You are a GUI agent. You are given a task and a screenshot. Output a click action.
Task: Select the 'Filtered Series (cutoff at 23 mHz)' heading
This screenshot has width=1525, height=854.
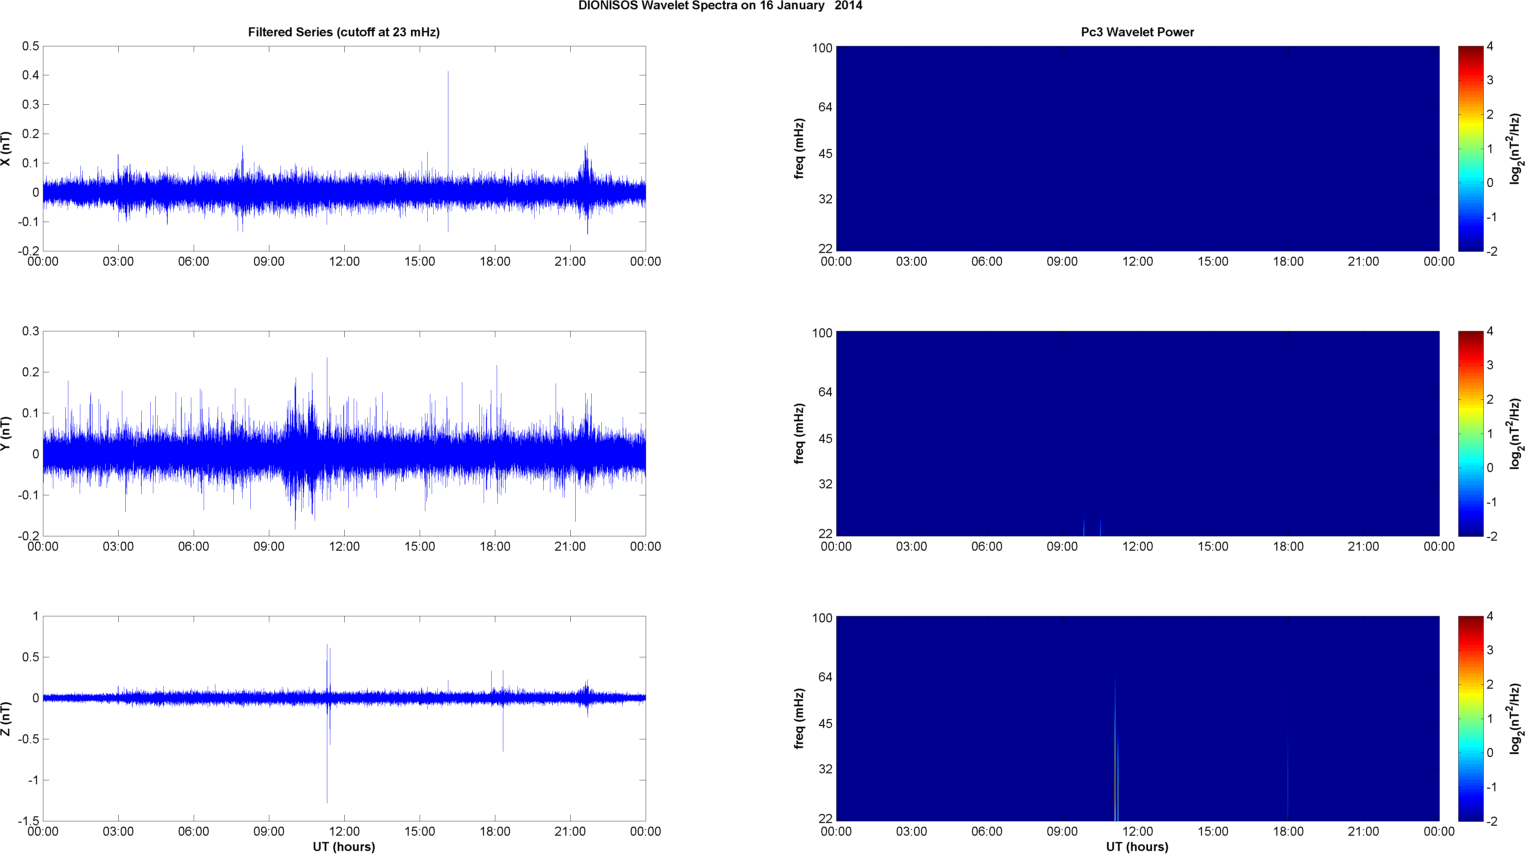pos(344,32)
